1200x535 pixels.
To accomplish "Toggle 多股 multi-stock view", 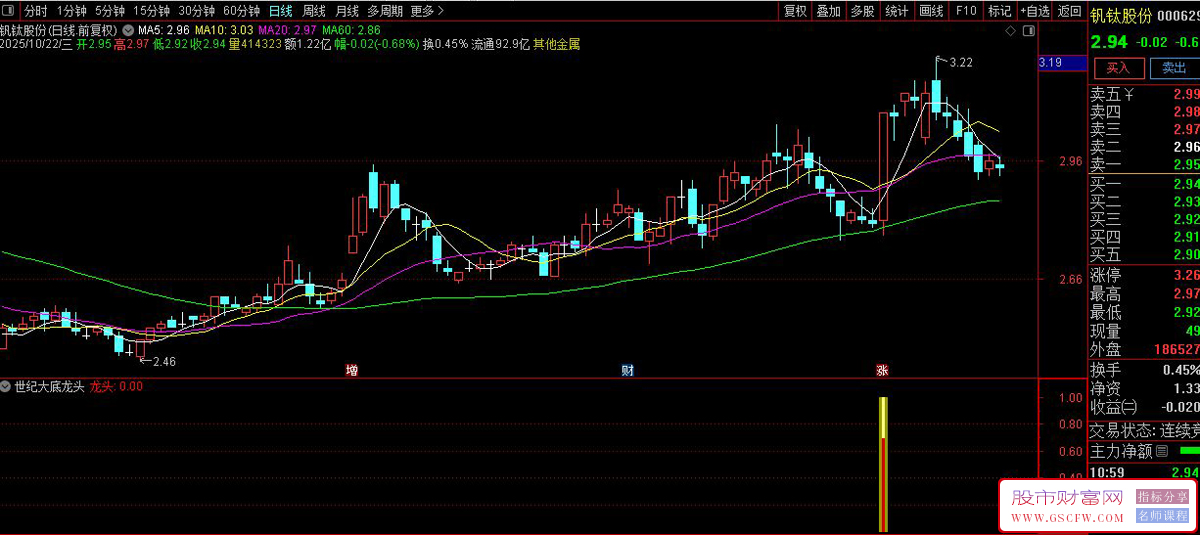I will pos(862,11).
